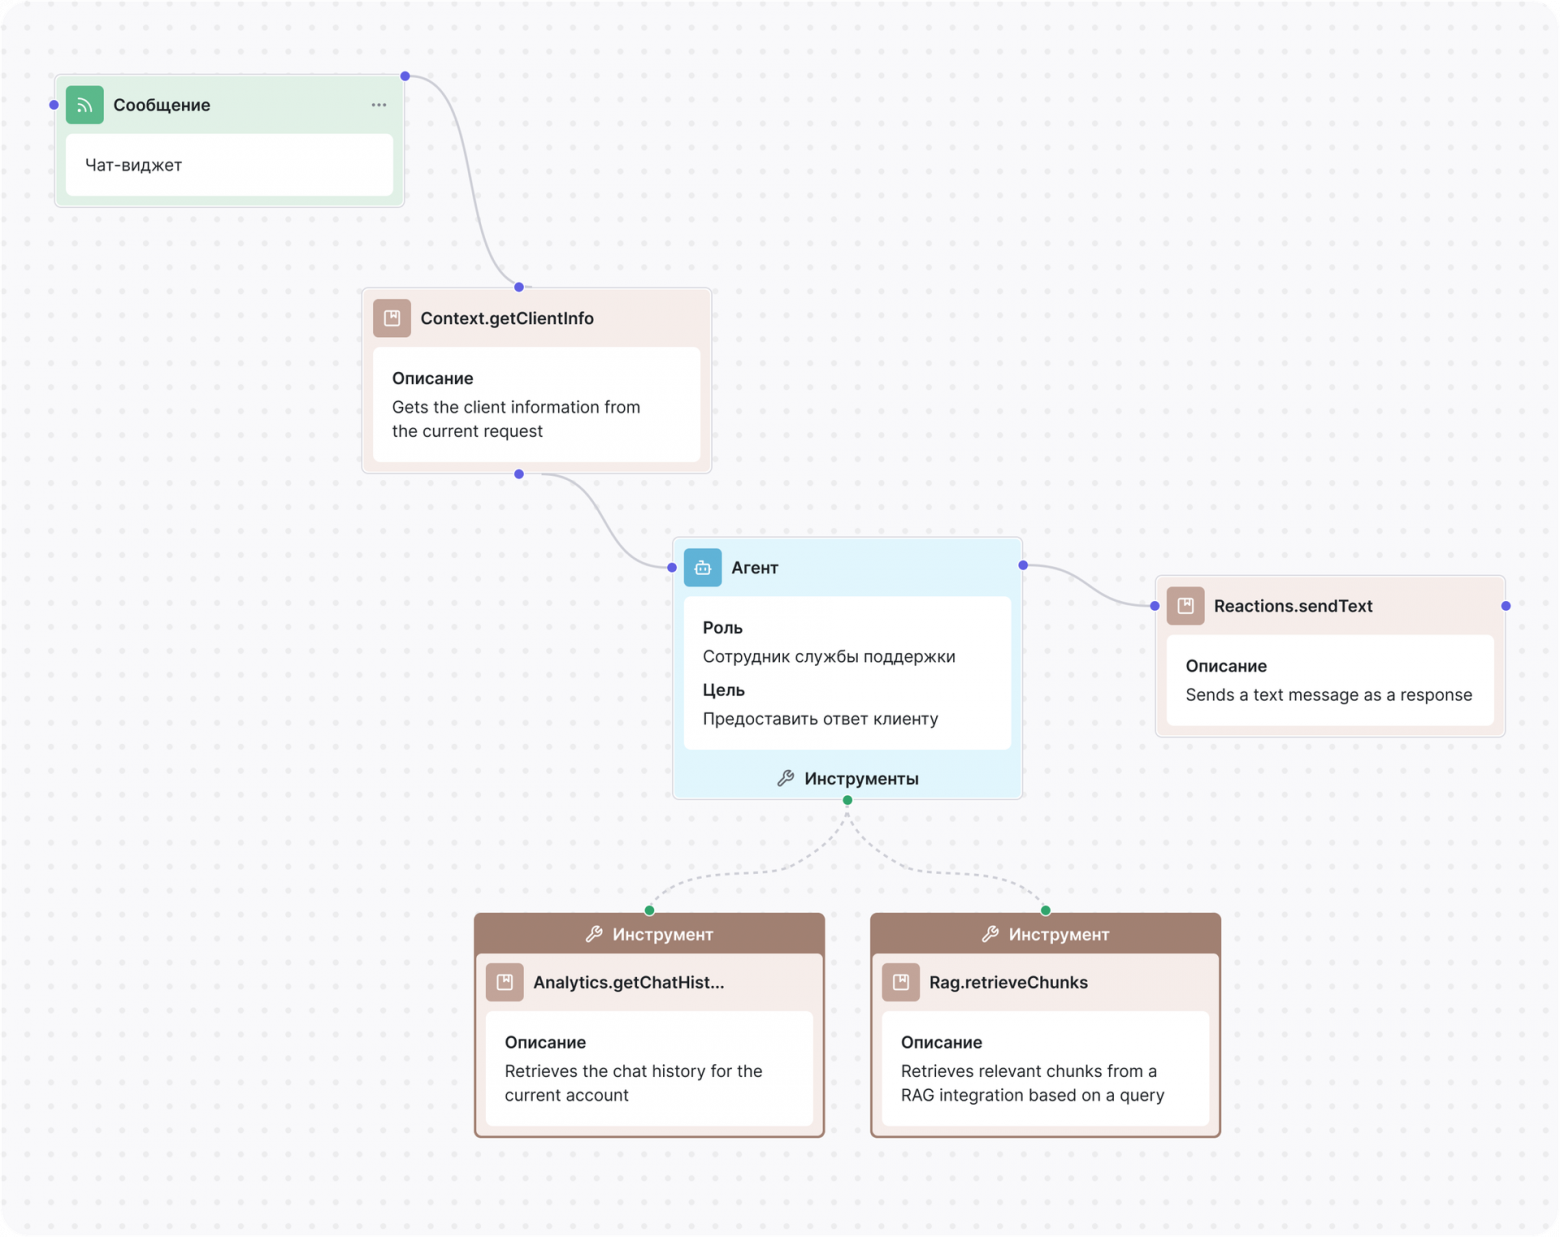Click the Чат-виджет field
This screenshot has height=1237, width=1560.
point(228,165)
